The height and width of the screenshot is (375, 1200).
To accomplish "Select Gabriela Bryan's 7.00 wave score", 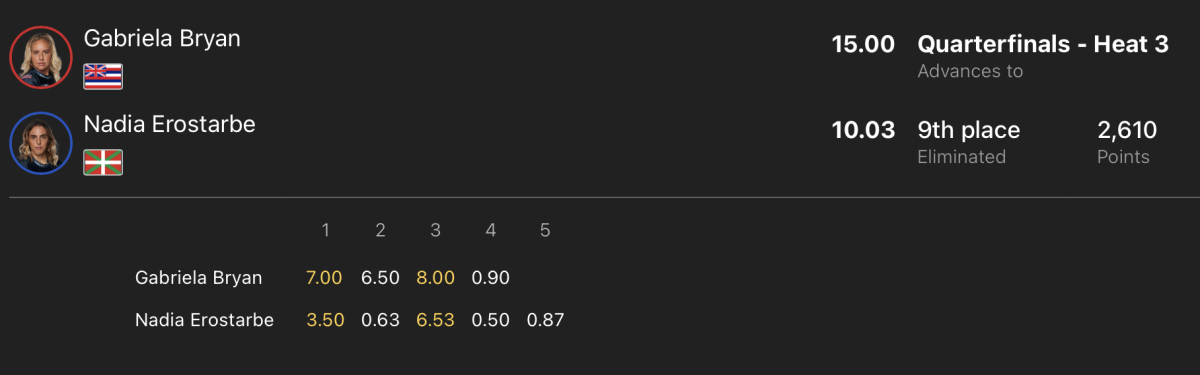I will coord(325,277).
